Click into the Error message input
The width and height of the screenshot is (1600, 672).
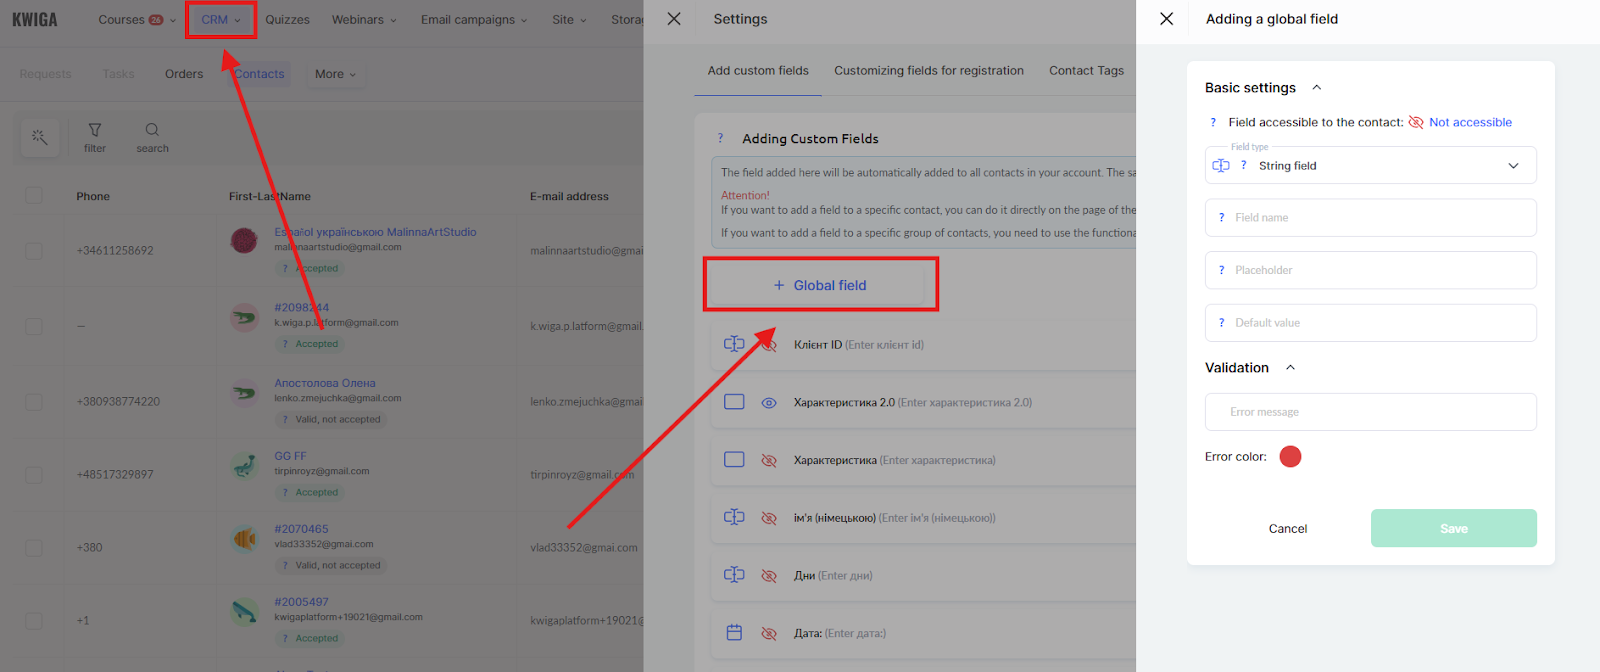(x=1370, y=412)
